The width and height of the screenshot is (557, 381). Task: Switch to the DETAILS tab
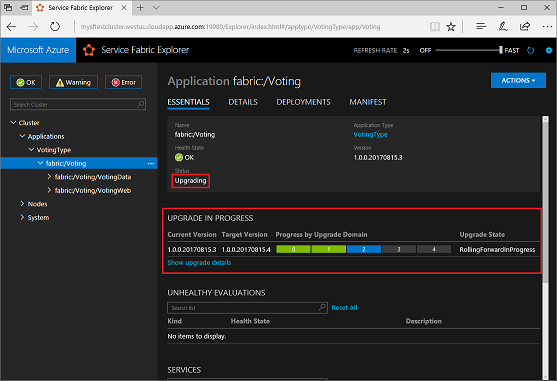(x=243, y=102)
